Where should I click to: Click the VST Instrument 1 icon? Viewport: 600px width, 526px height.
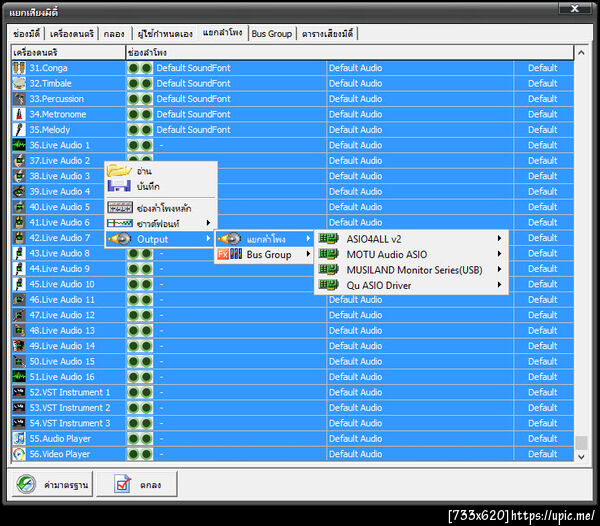pos(19,392)
